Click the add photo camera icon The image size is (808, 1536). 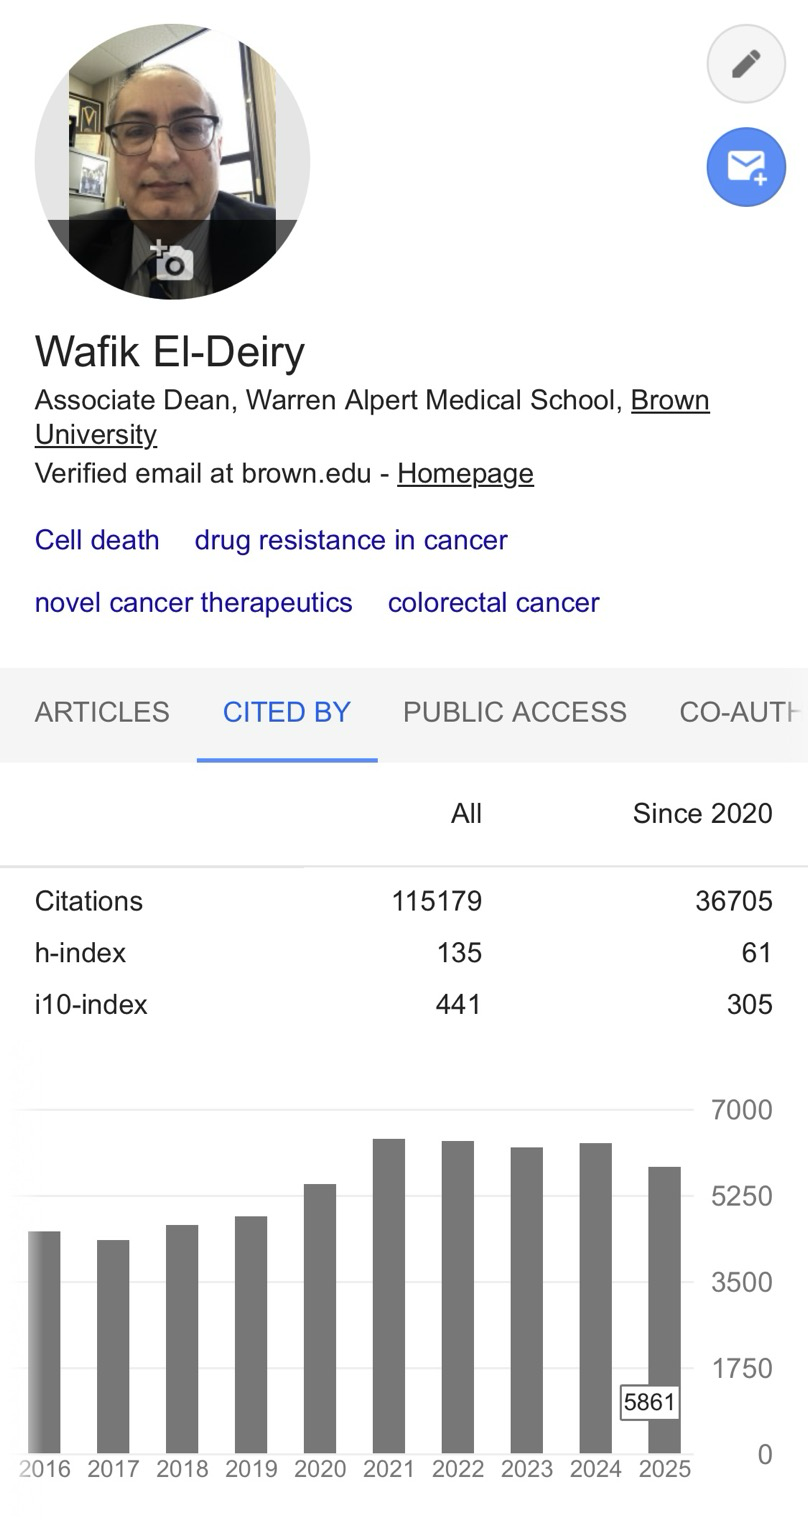tap(172, 260)
